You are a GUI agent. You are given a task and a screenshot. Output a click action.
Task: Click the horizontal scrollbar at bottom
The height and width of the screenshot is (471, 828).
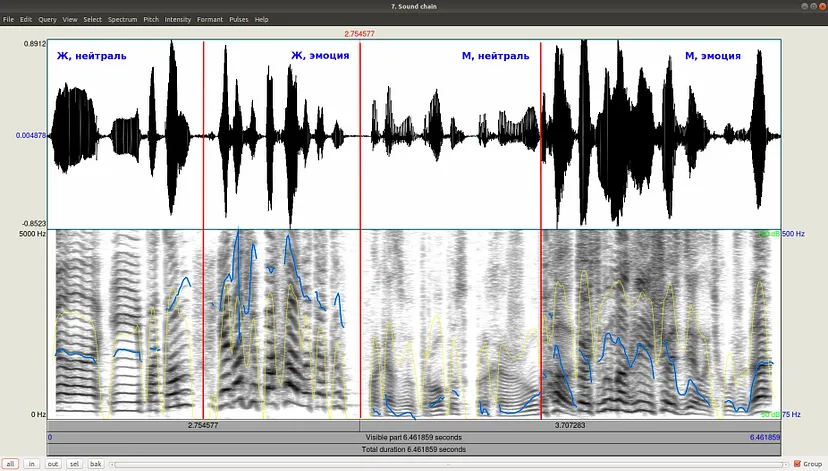tap(449, 465)
